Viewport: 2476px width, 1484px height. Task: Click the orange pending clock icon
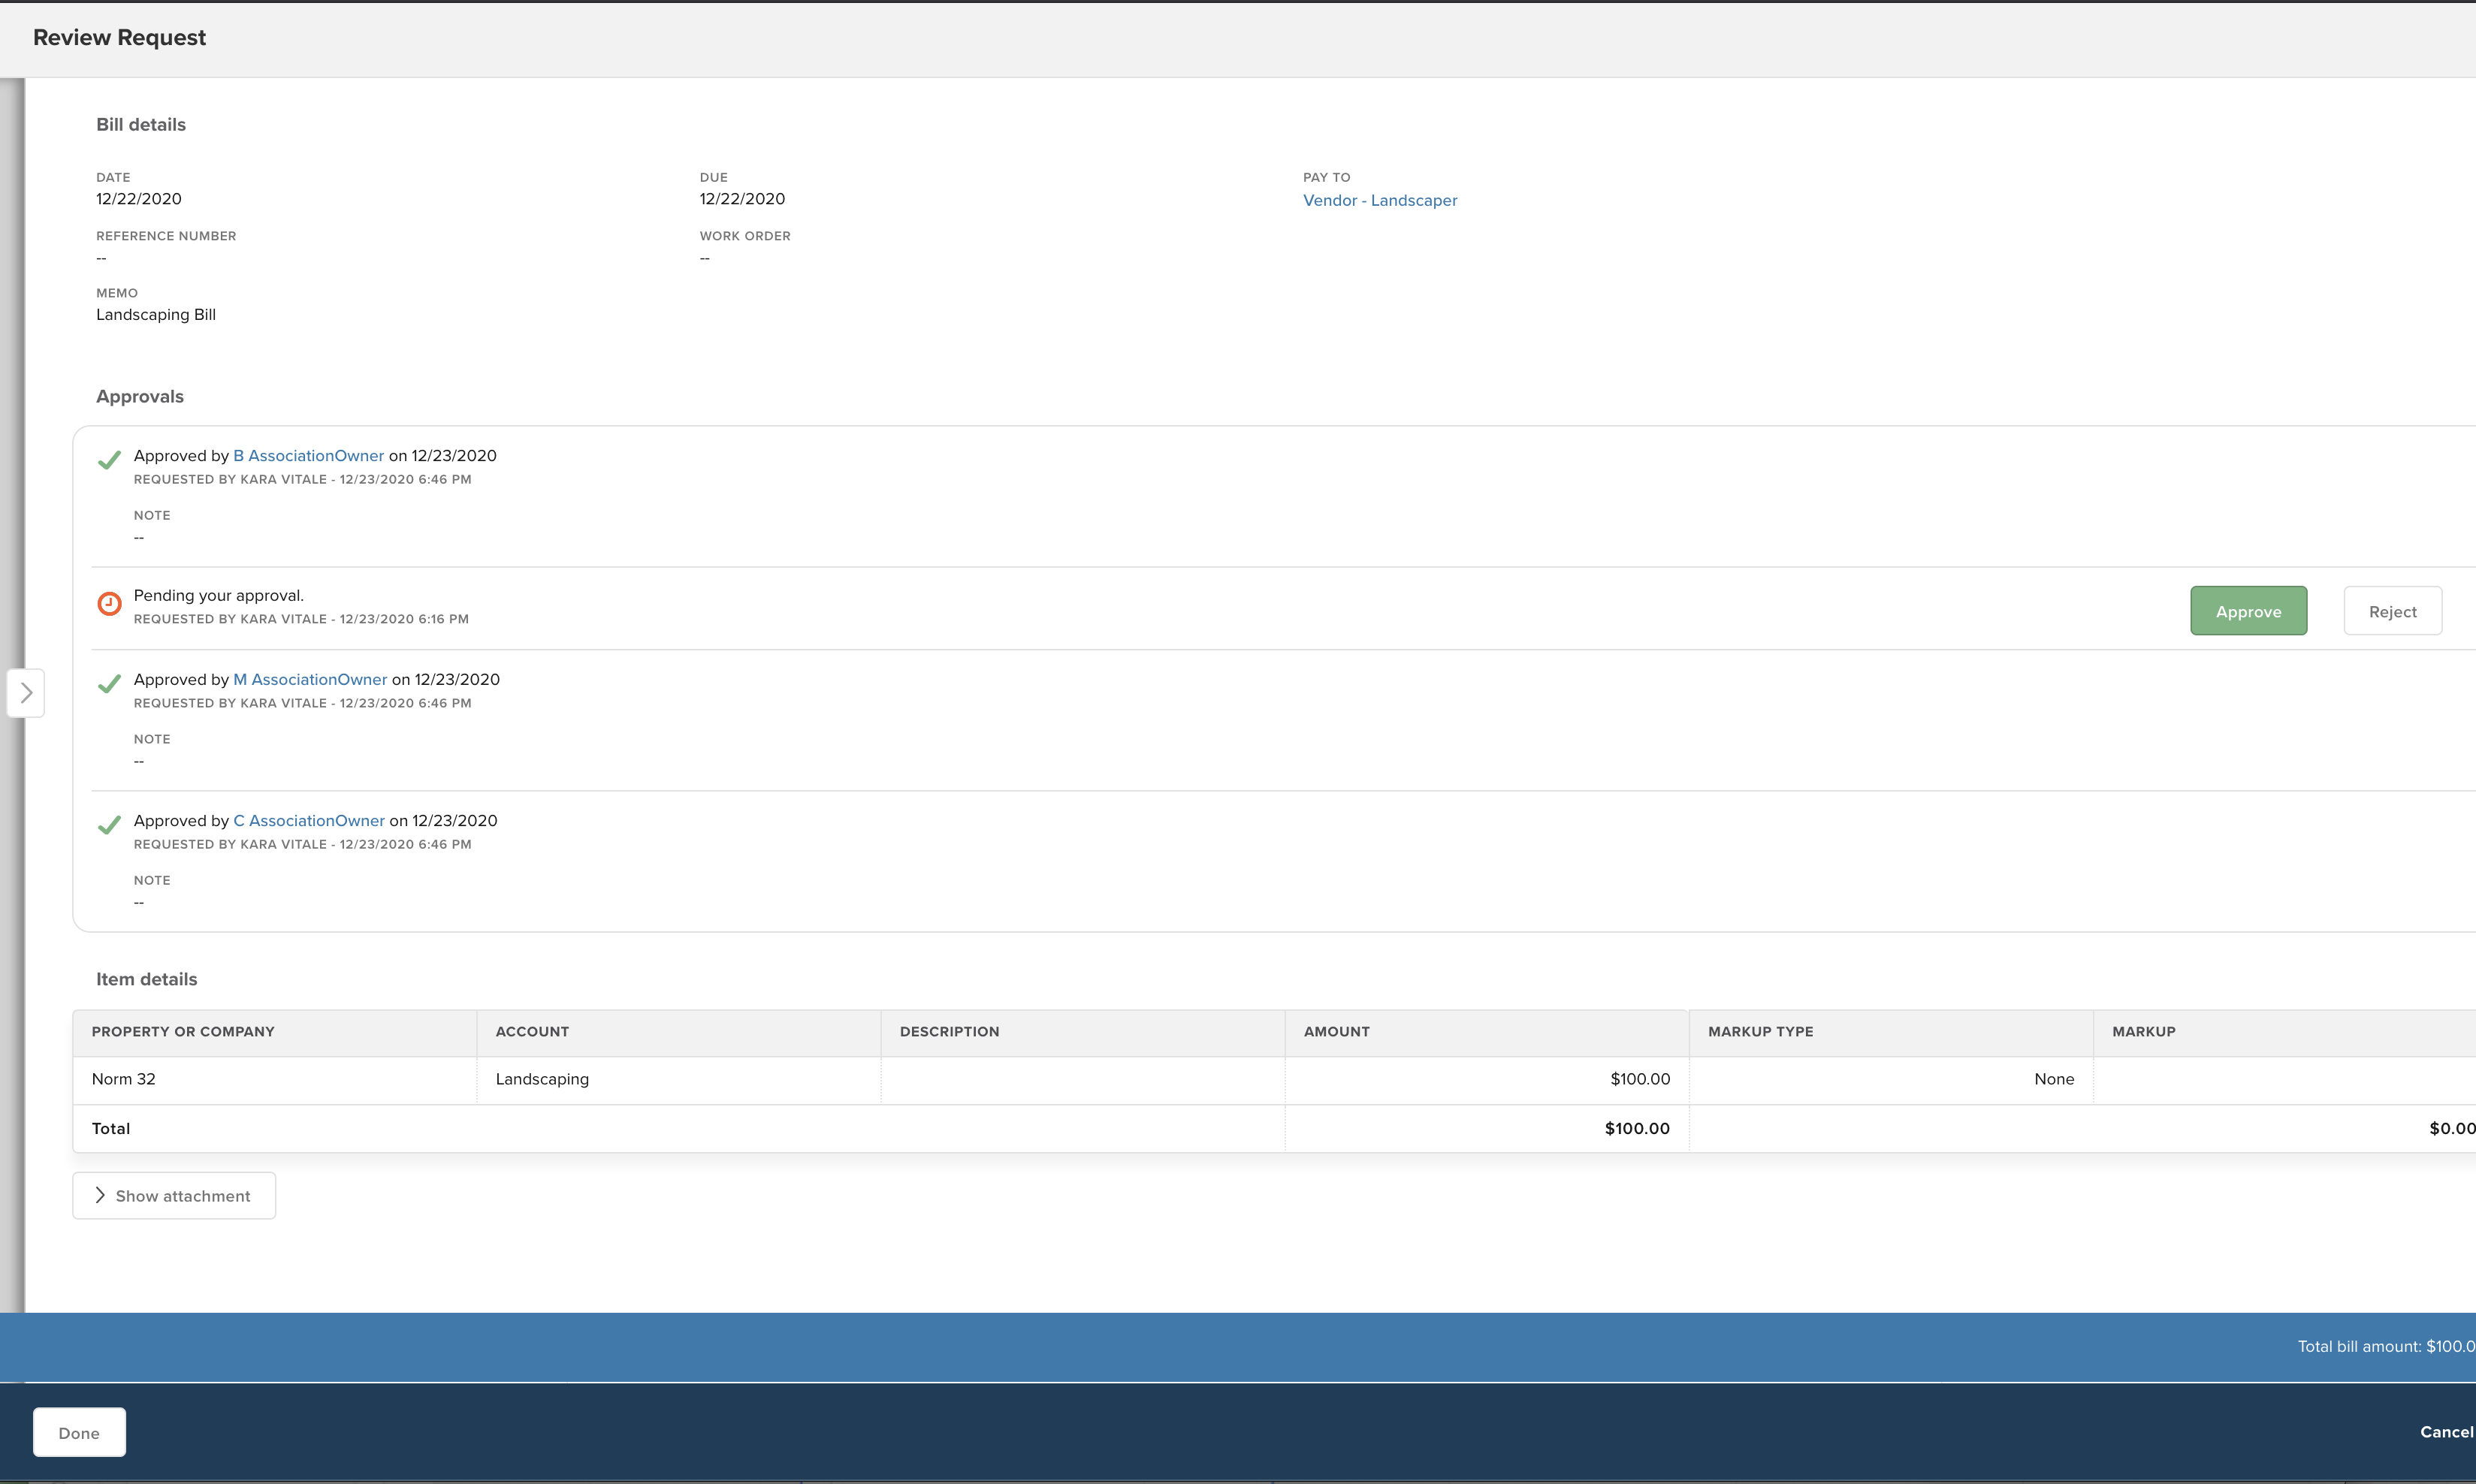[x=109, y=604]
